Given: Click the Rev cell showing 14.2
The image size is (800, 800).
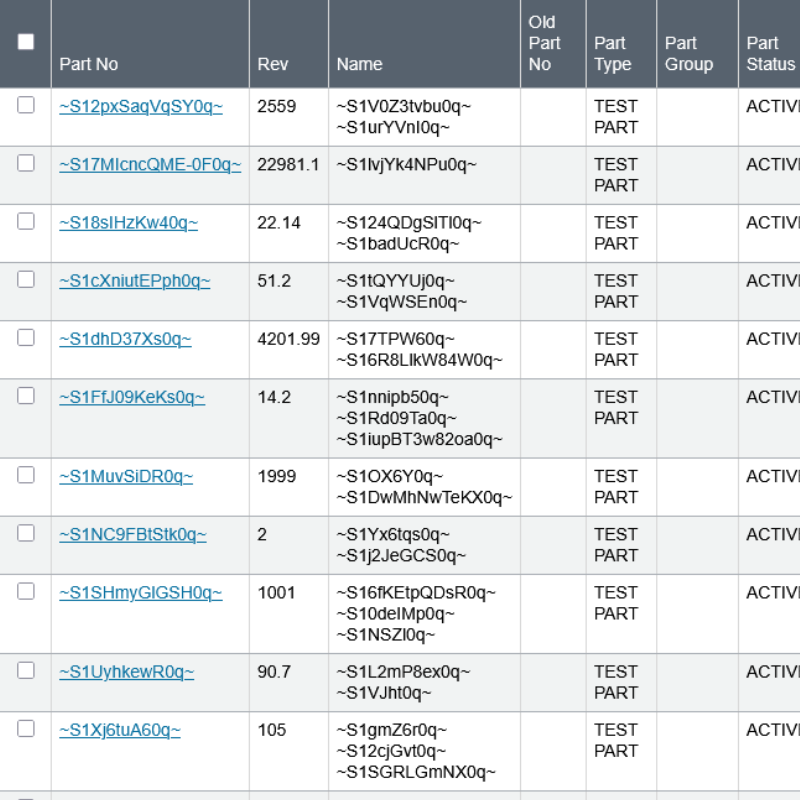Looking at the screenshot, I should (x=274, y=397).
